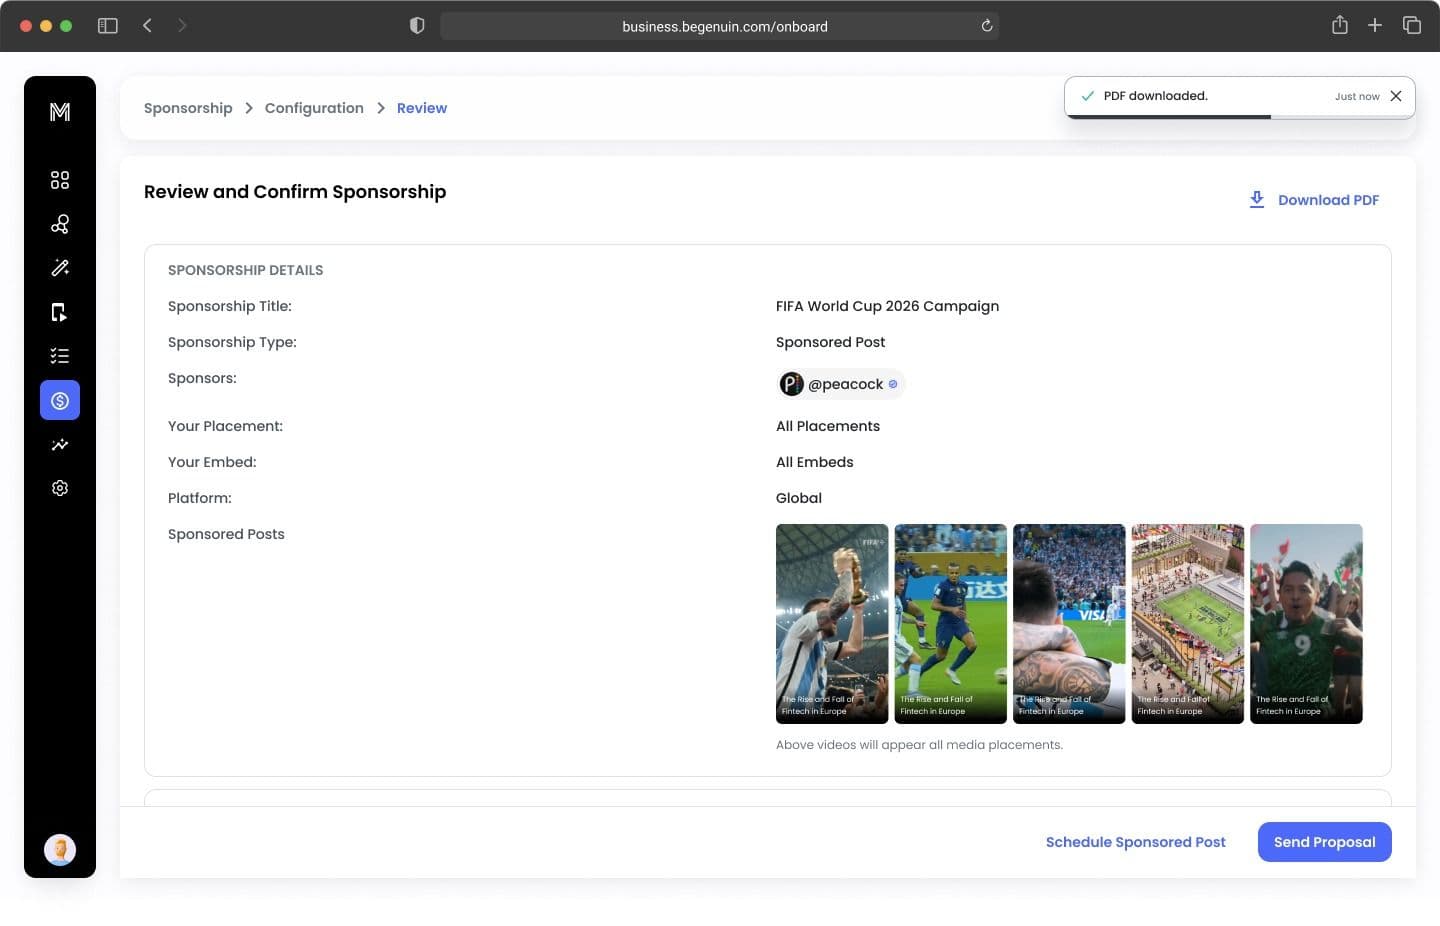
Task: Click the user avatar in the sidebar
Action: pos(60,850)
